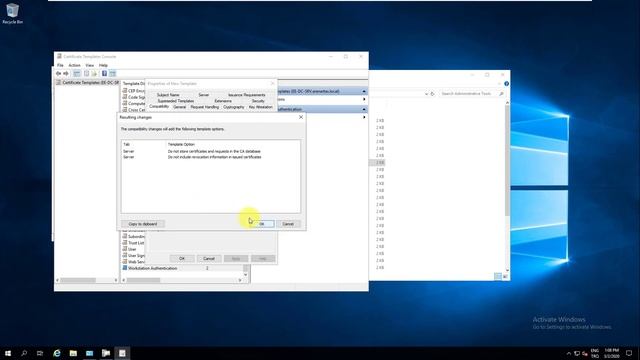Click Cancel in Resulting changes dialog

288,224
